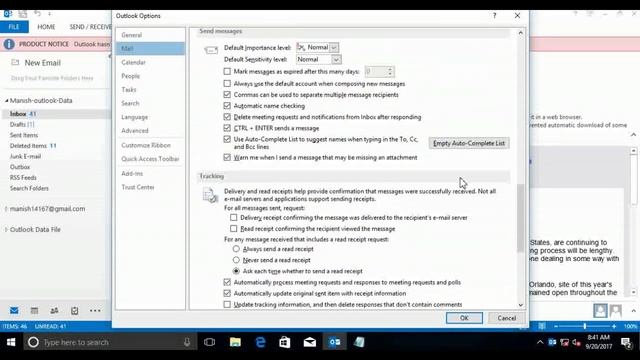Screen dimensions: 640x360
Task: Open the Junk E-mail folder
Action: click(x=25, y=156)
